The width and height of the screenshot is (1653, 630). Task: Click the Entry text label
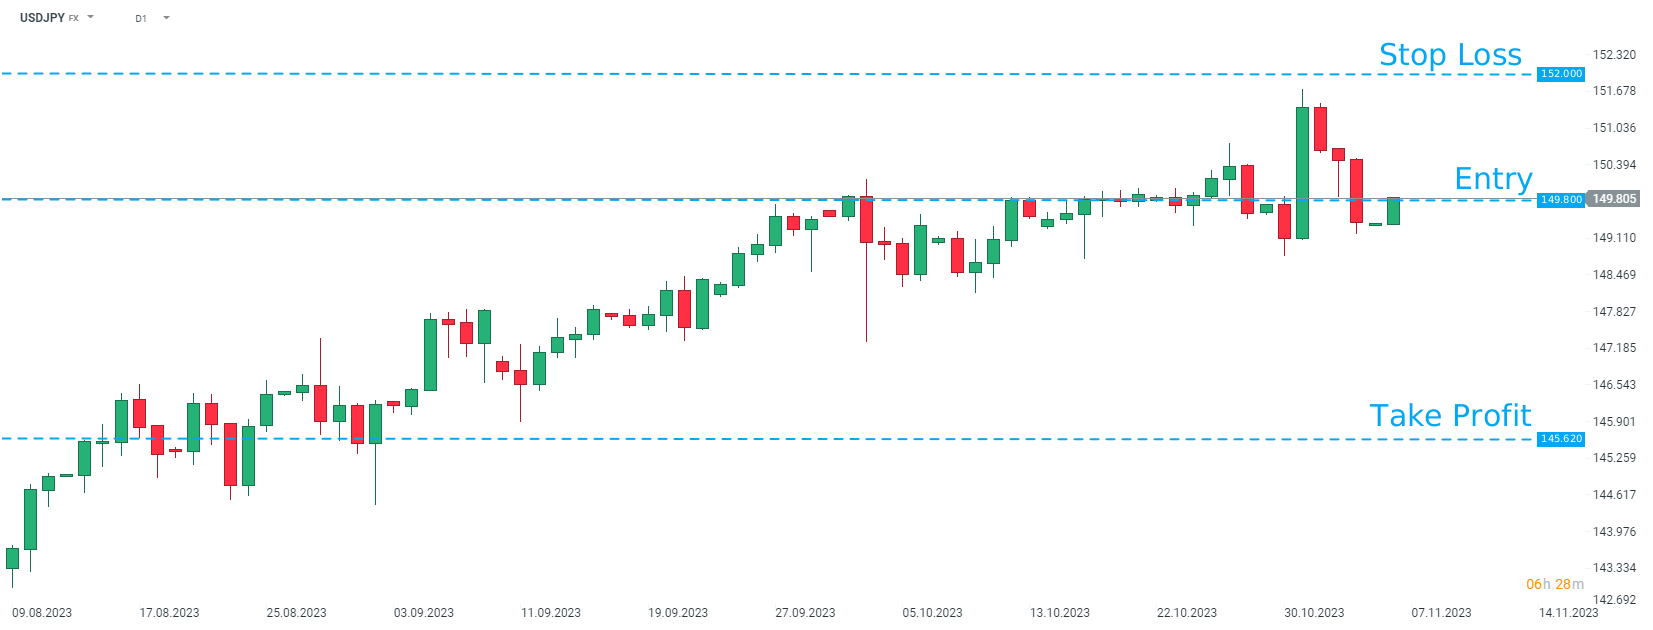coord(1493,179)
